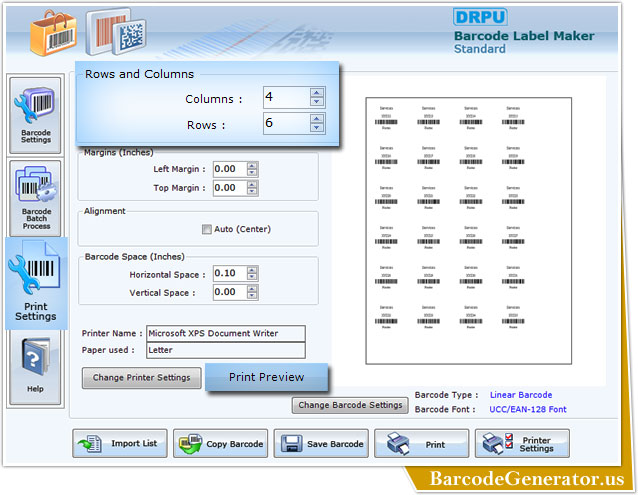Enable the Auto (Center) alignment checkbox
638x495 pixels.
pyautogui.click(x=207, y=229)
